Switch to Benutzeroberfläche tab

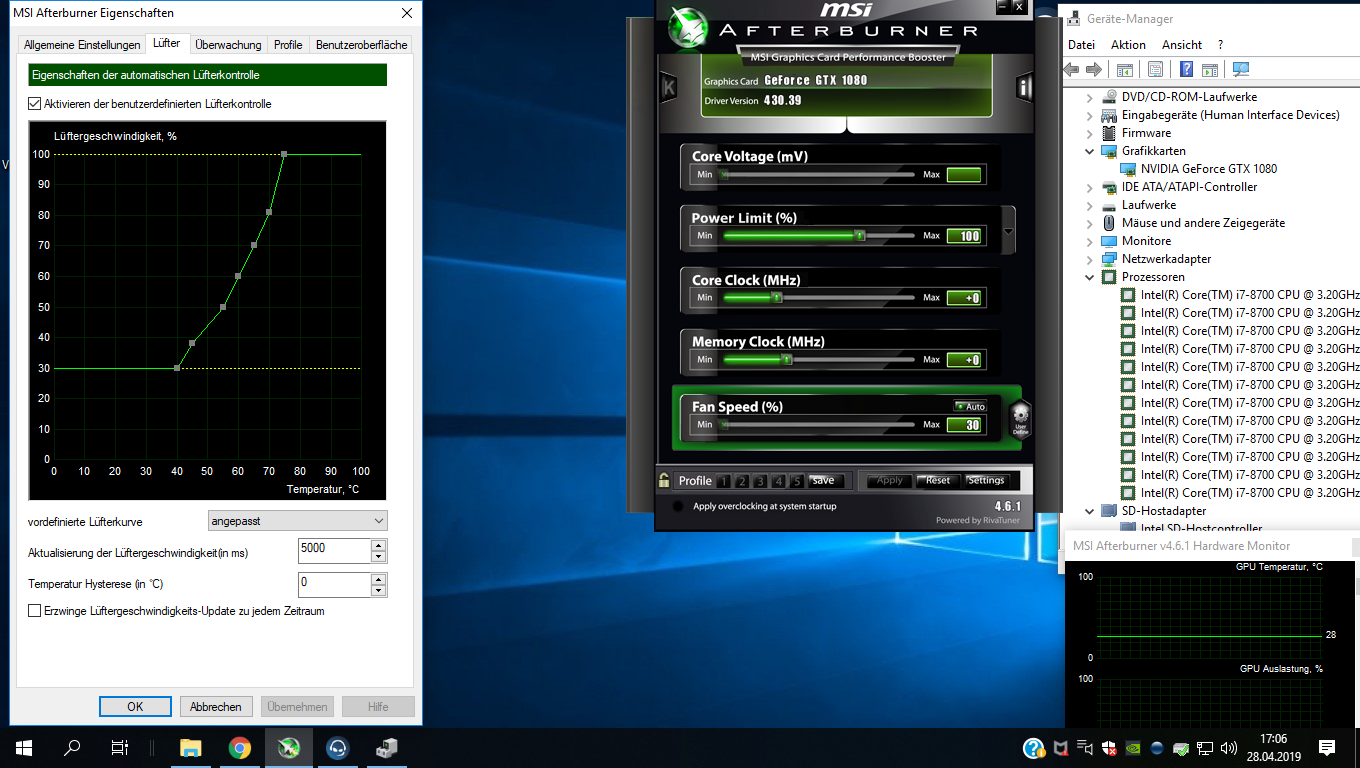(361, 45)
